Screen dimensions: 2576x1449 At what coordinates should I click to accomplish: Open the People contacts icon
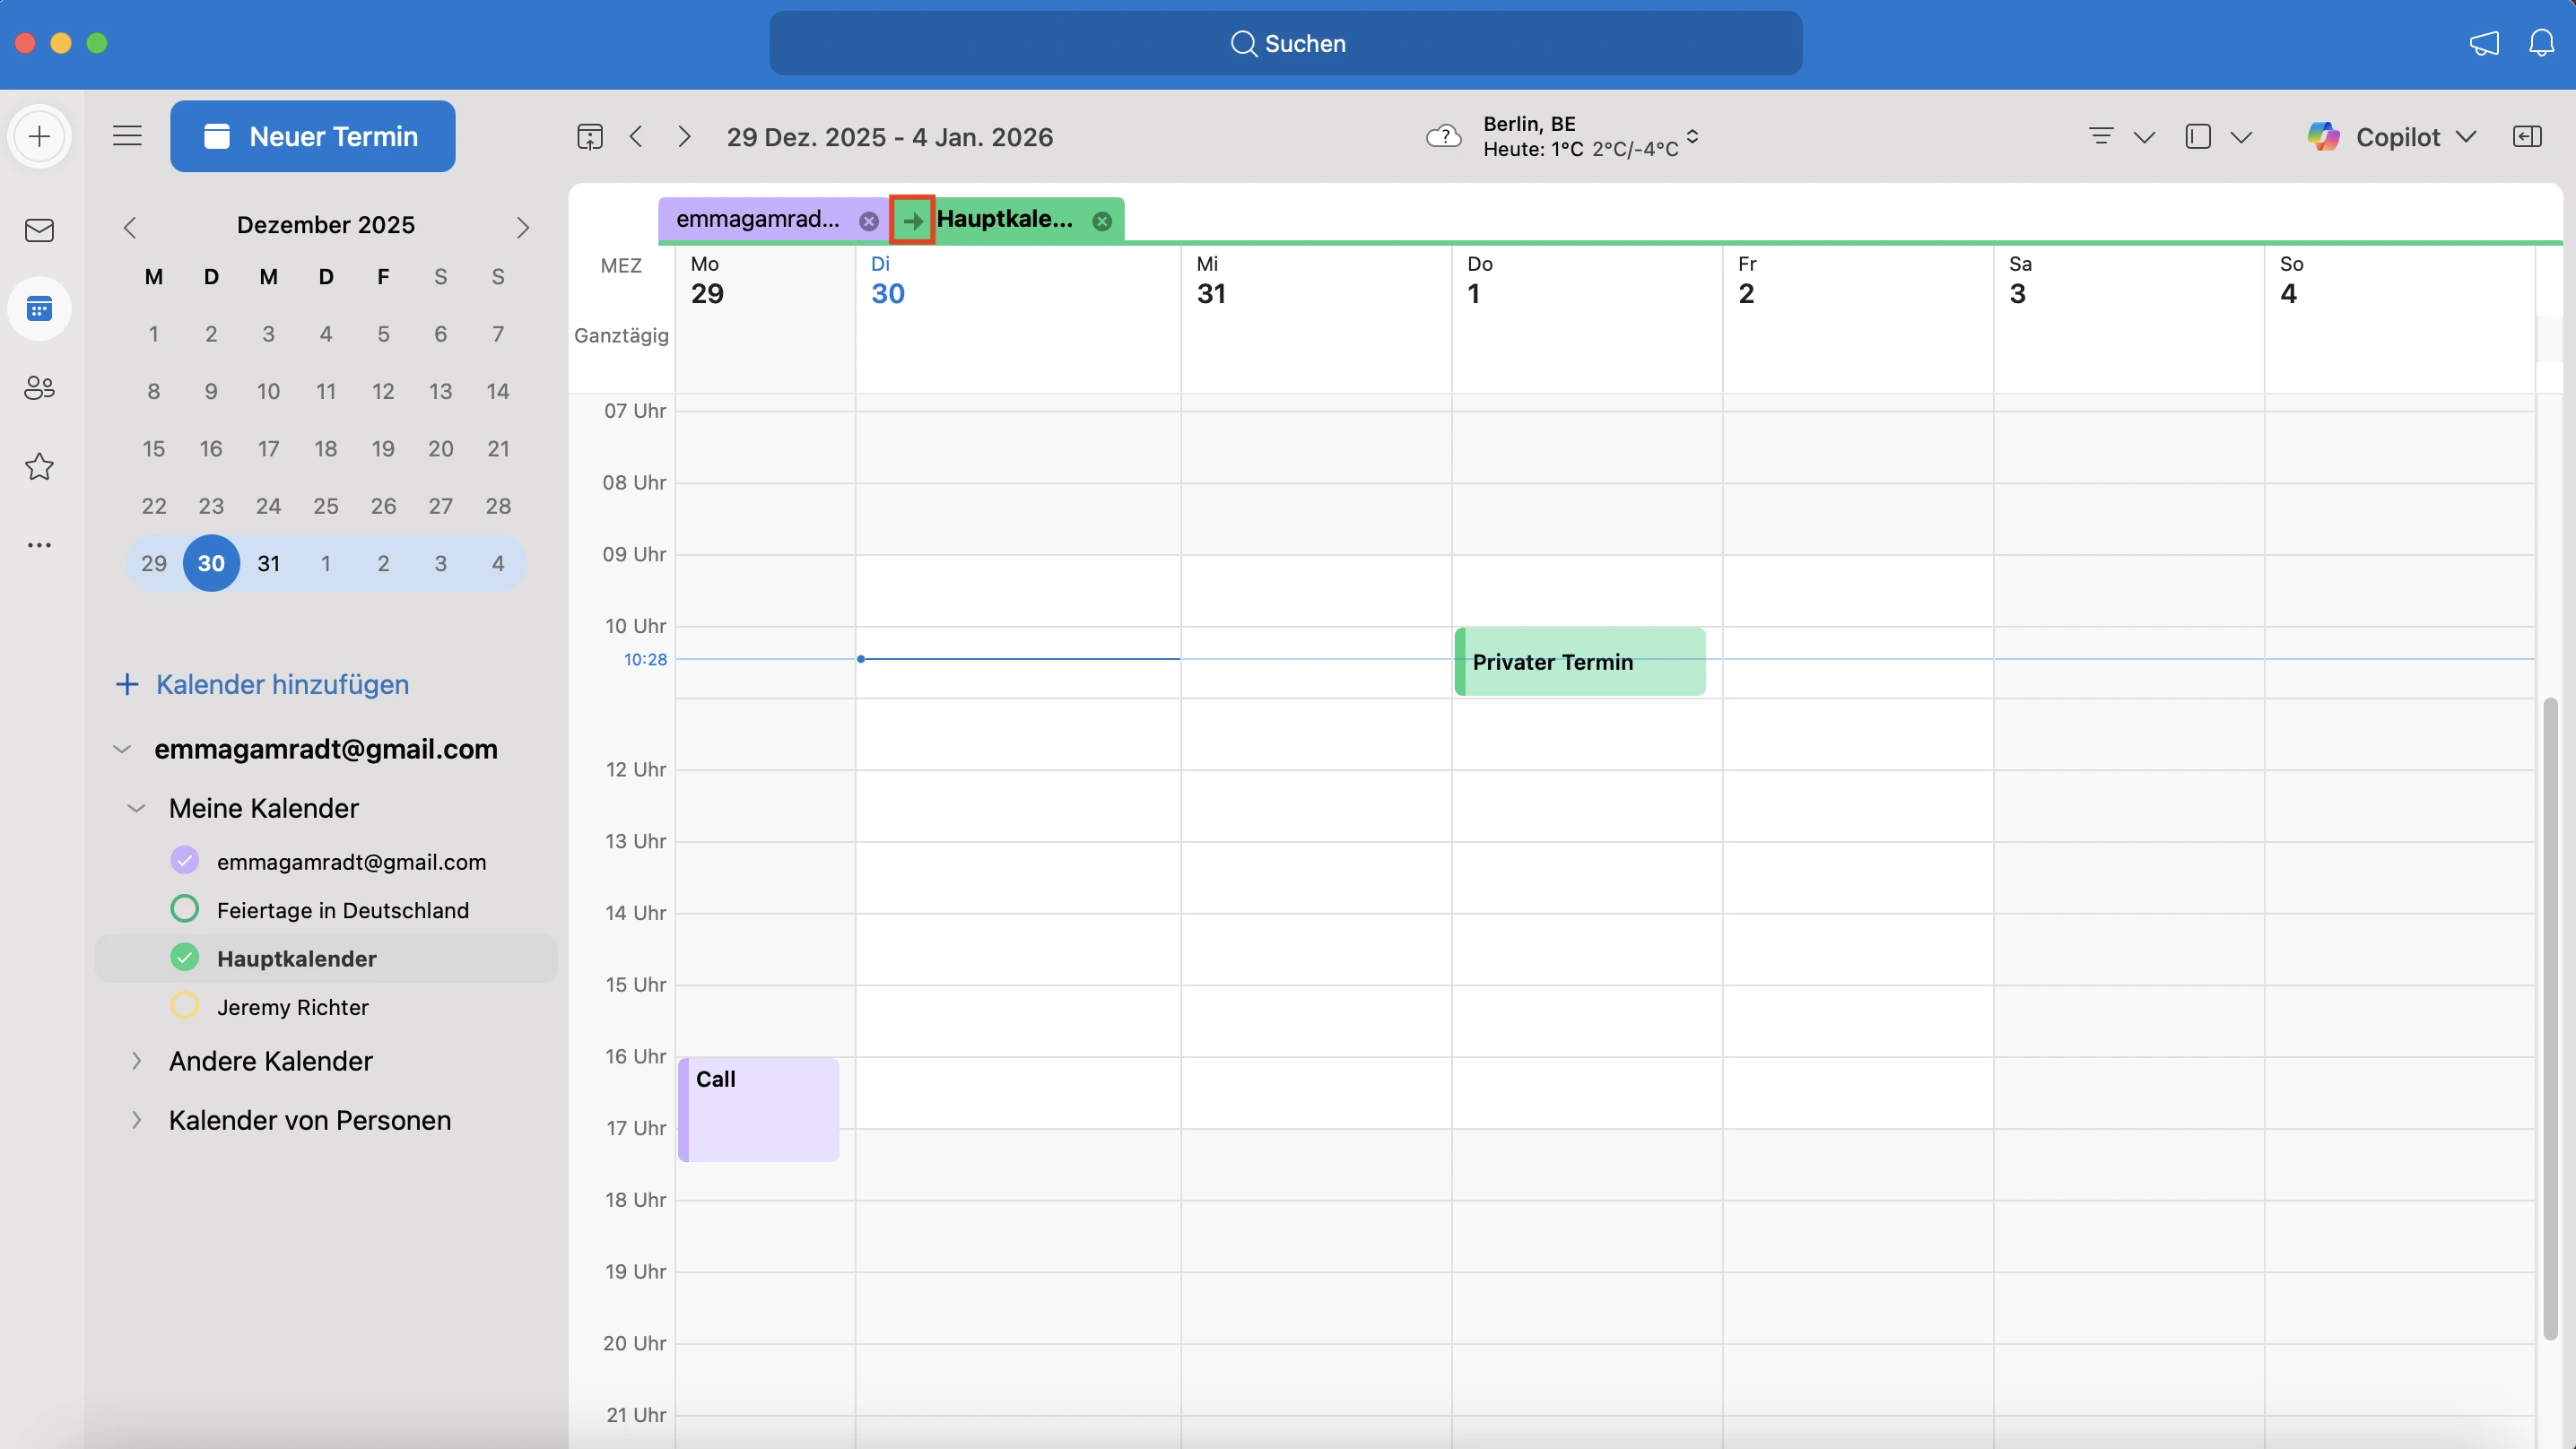[39, 388]
